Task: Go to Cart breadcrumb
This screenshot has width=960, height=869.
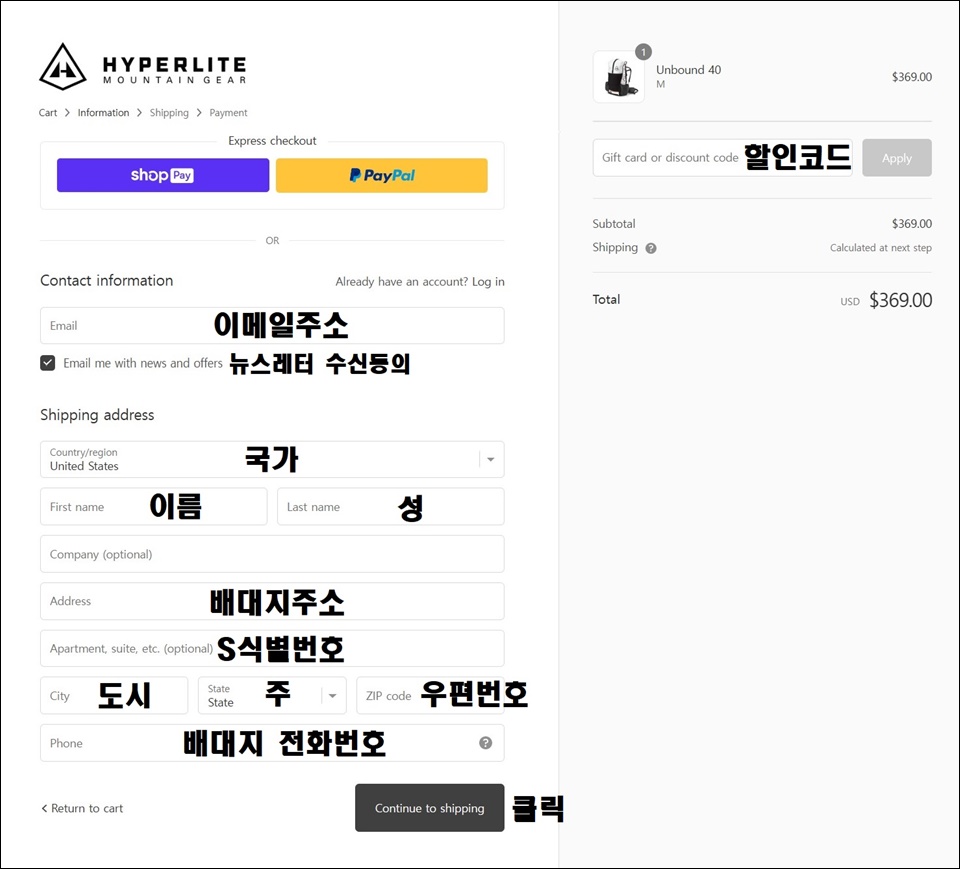Action: 48,113
